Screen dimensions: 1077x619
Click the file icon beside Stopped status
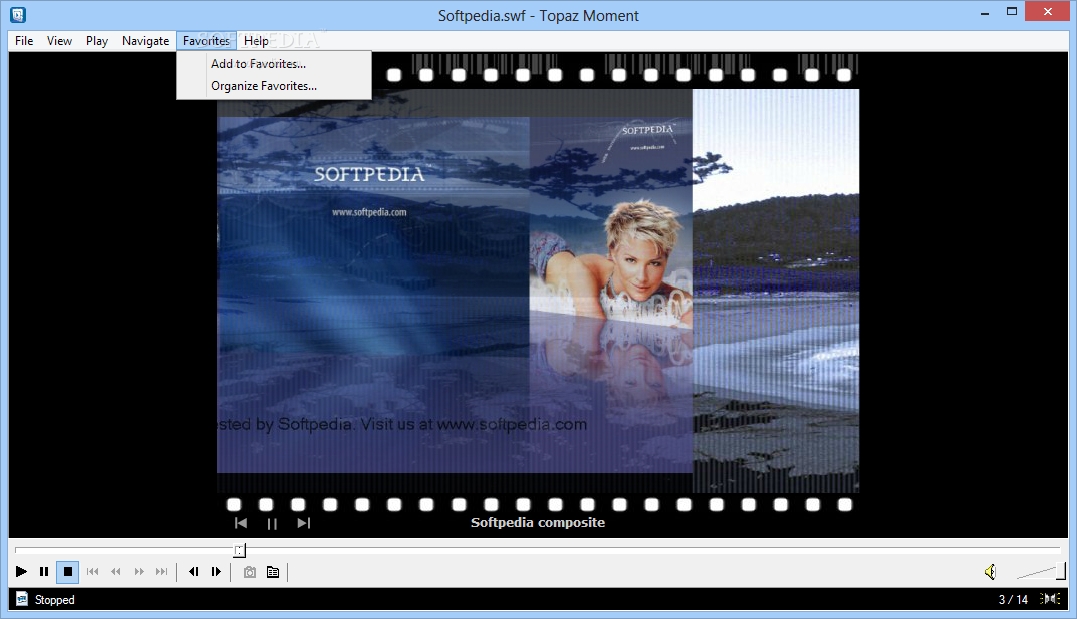pos(22,599)
